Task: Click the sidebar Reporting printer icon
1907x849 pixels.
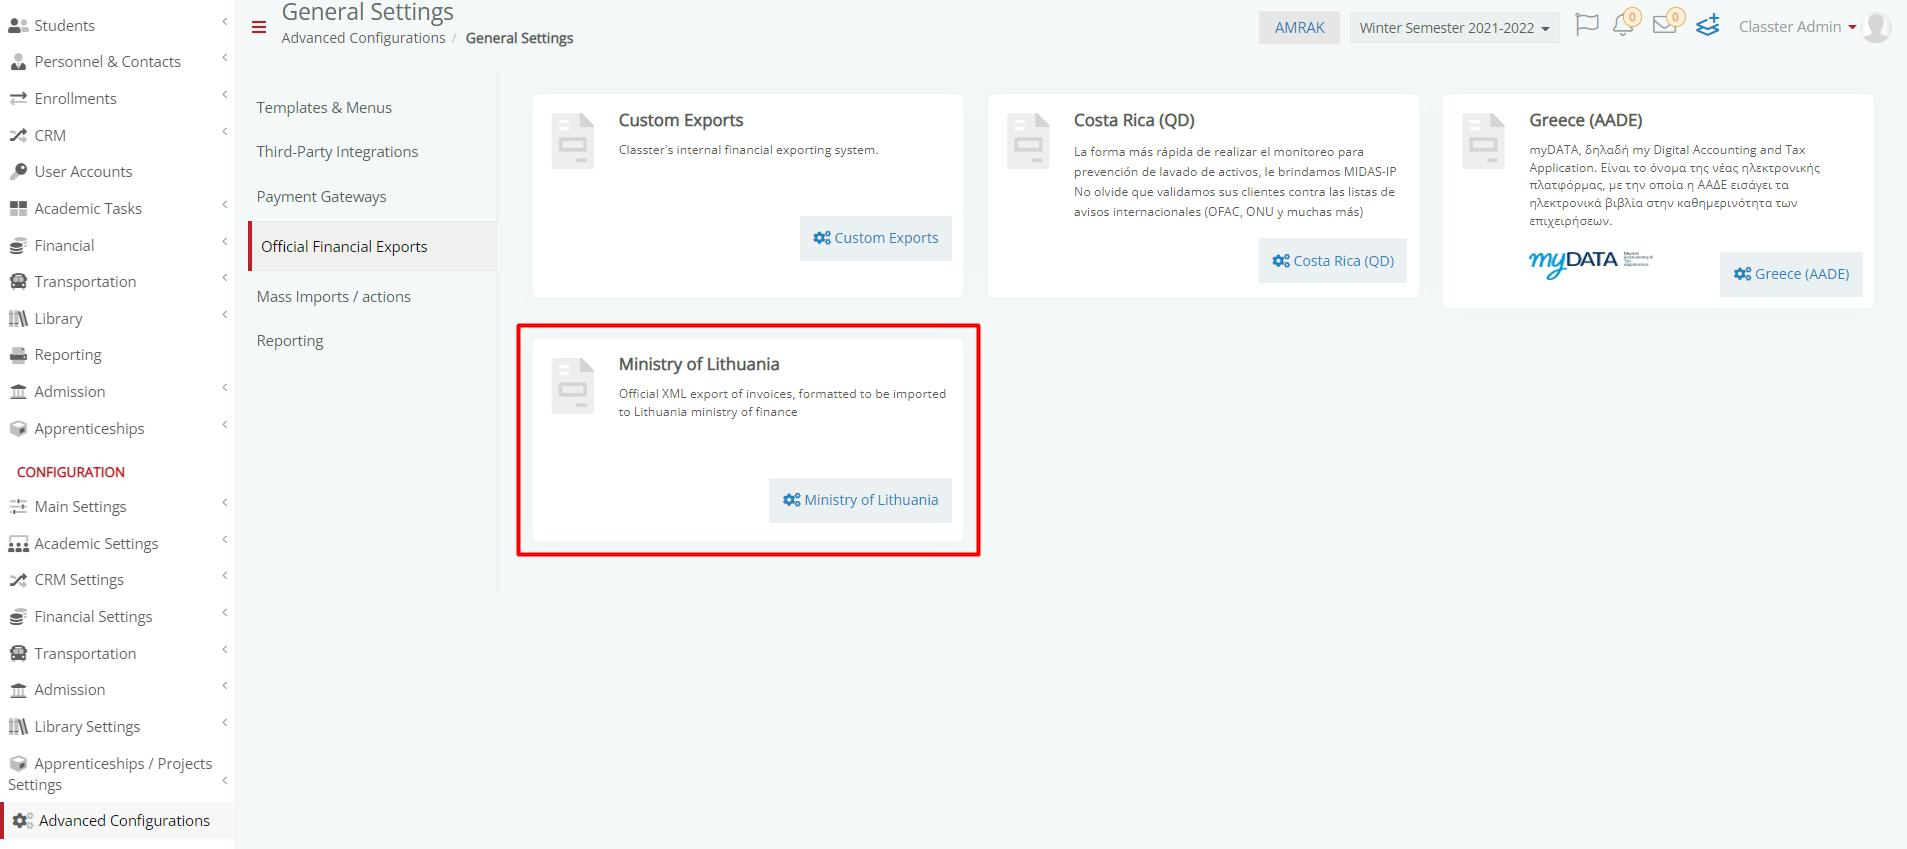Action: 18,355
